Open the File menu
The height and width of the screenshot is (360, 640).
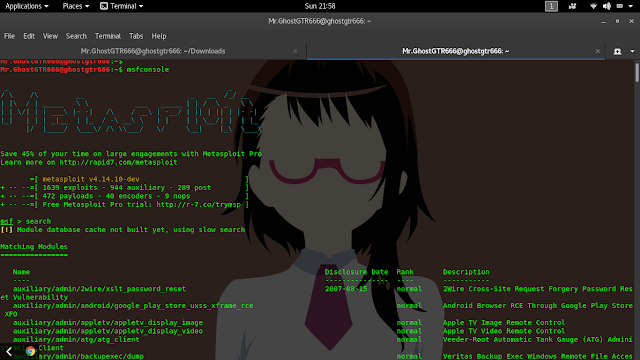(9, 36)
